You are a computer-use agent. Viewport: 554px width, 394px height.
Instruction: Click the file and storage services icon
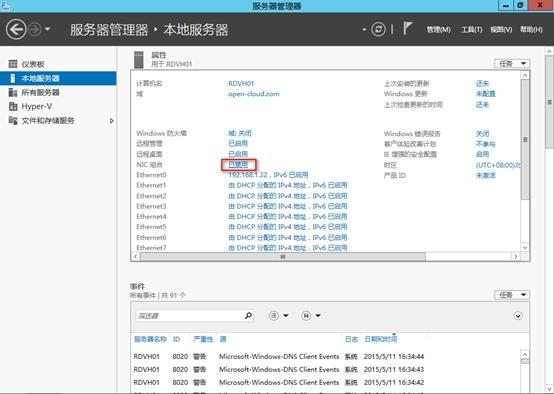(13, 120)
